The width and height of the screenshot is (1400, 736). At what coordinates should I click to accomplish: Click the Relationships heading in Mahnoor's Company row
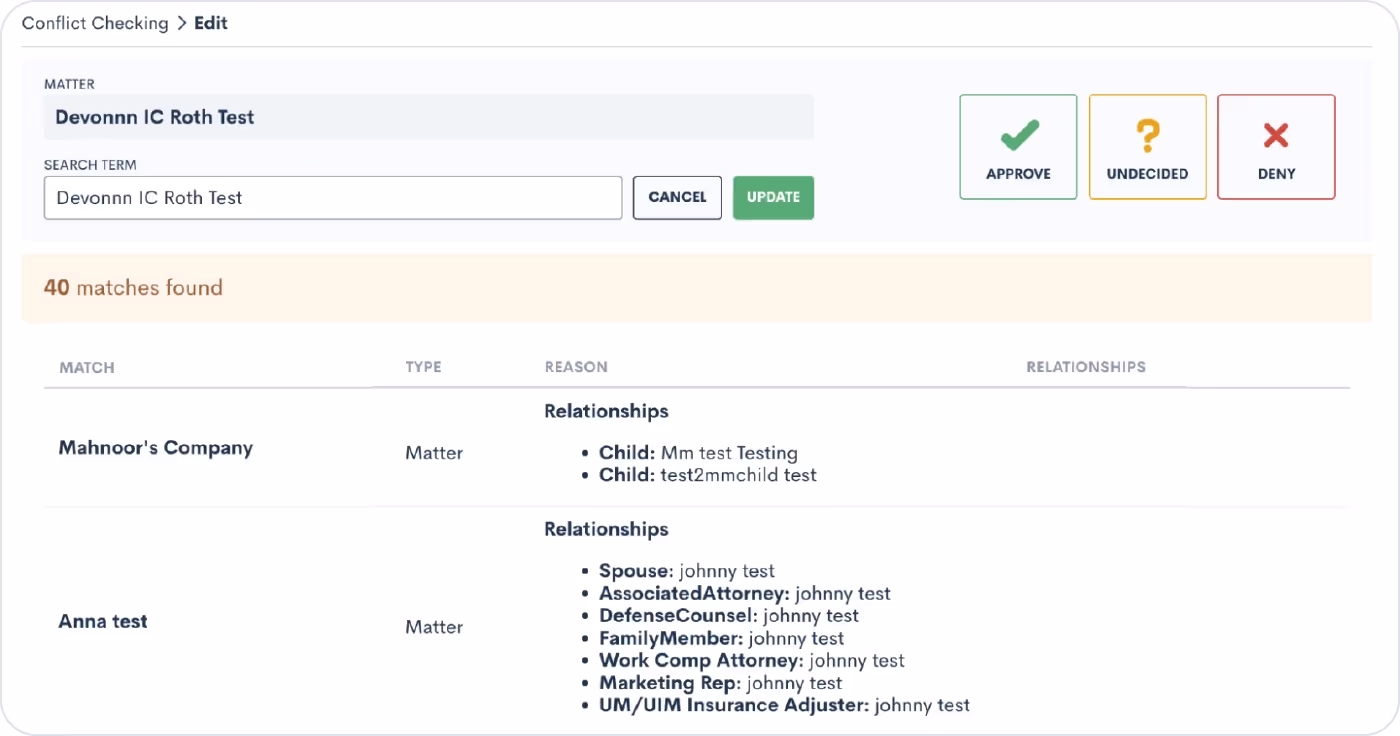pos(606,411)
